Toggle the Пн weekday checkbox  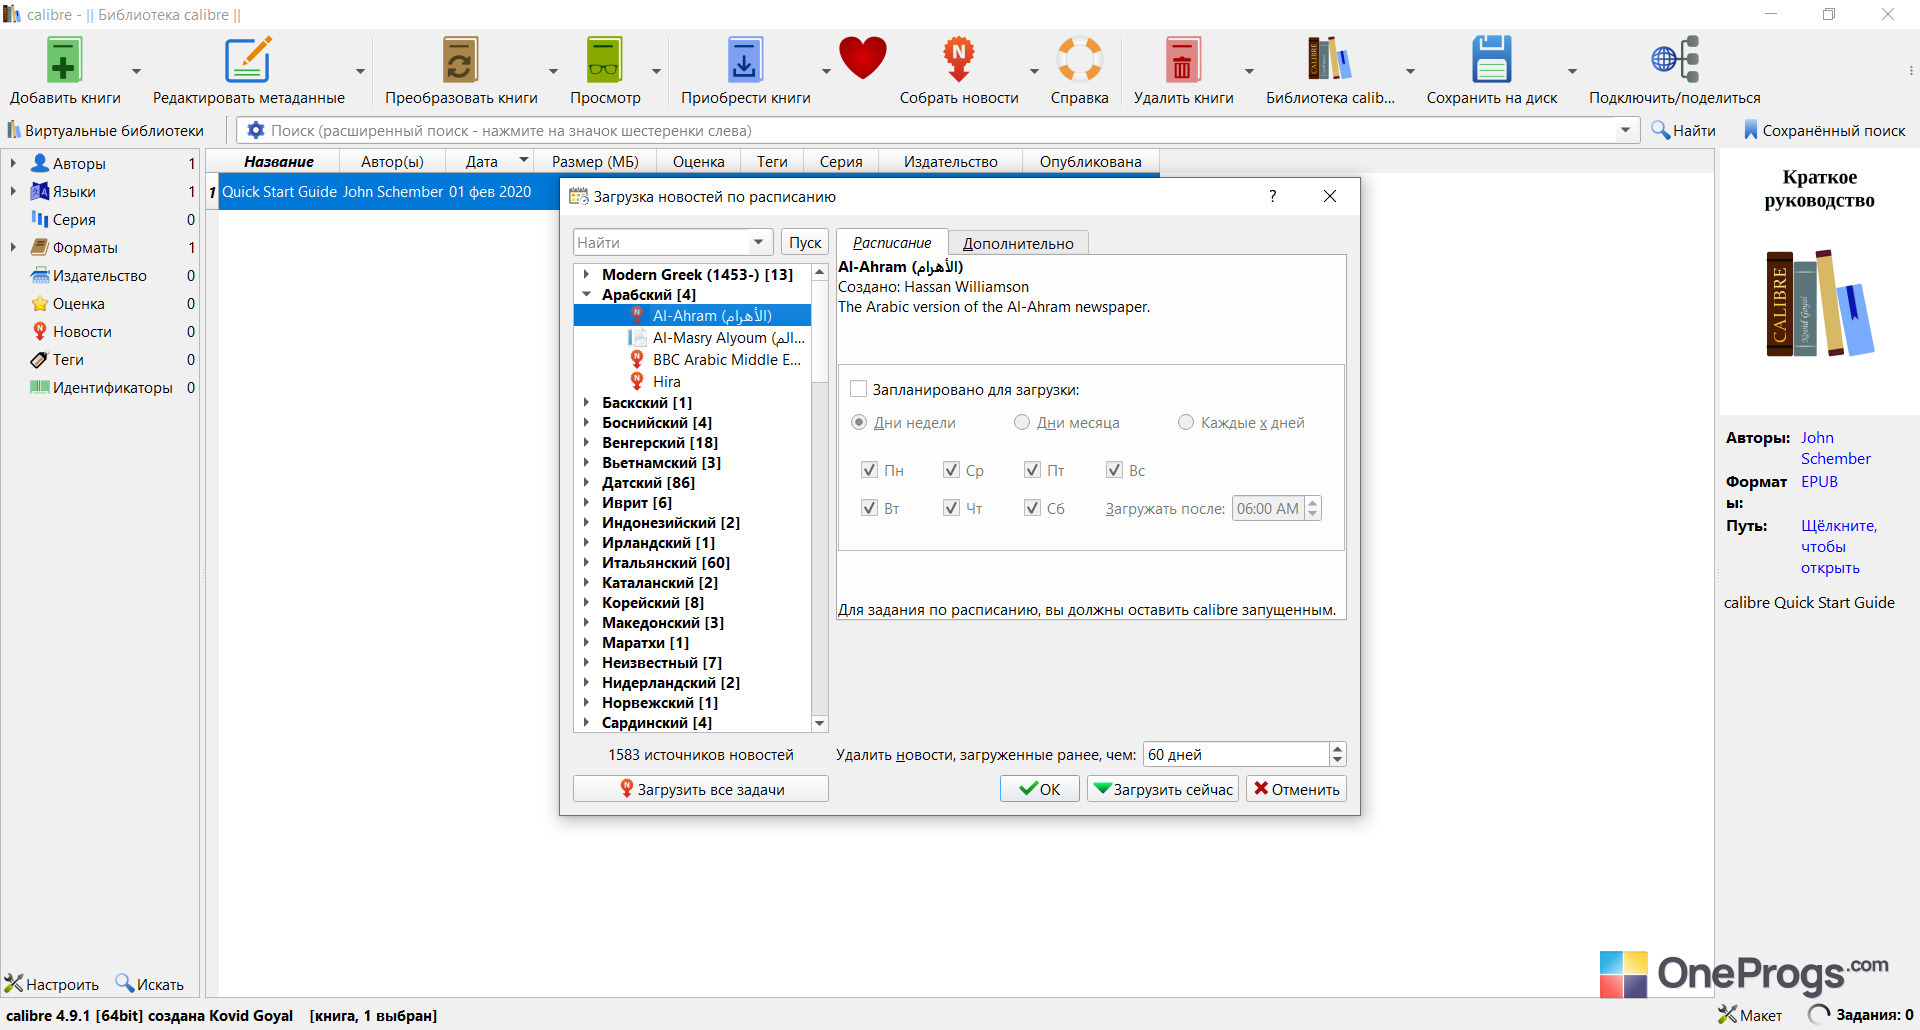869,470
